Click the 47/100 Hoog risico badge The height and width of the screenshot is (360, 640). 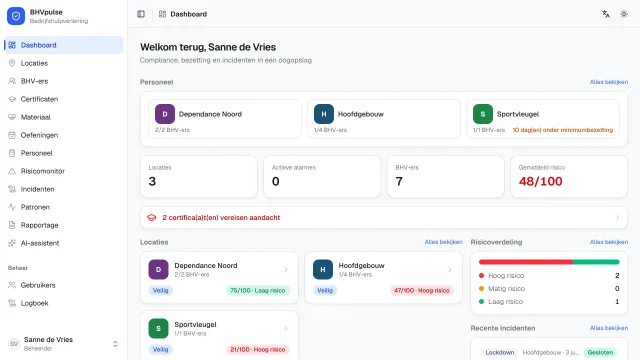[x=422, y=290]
